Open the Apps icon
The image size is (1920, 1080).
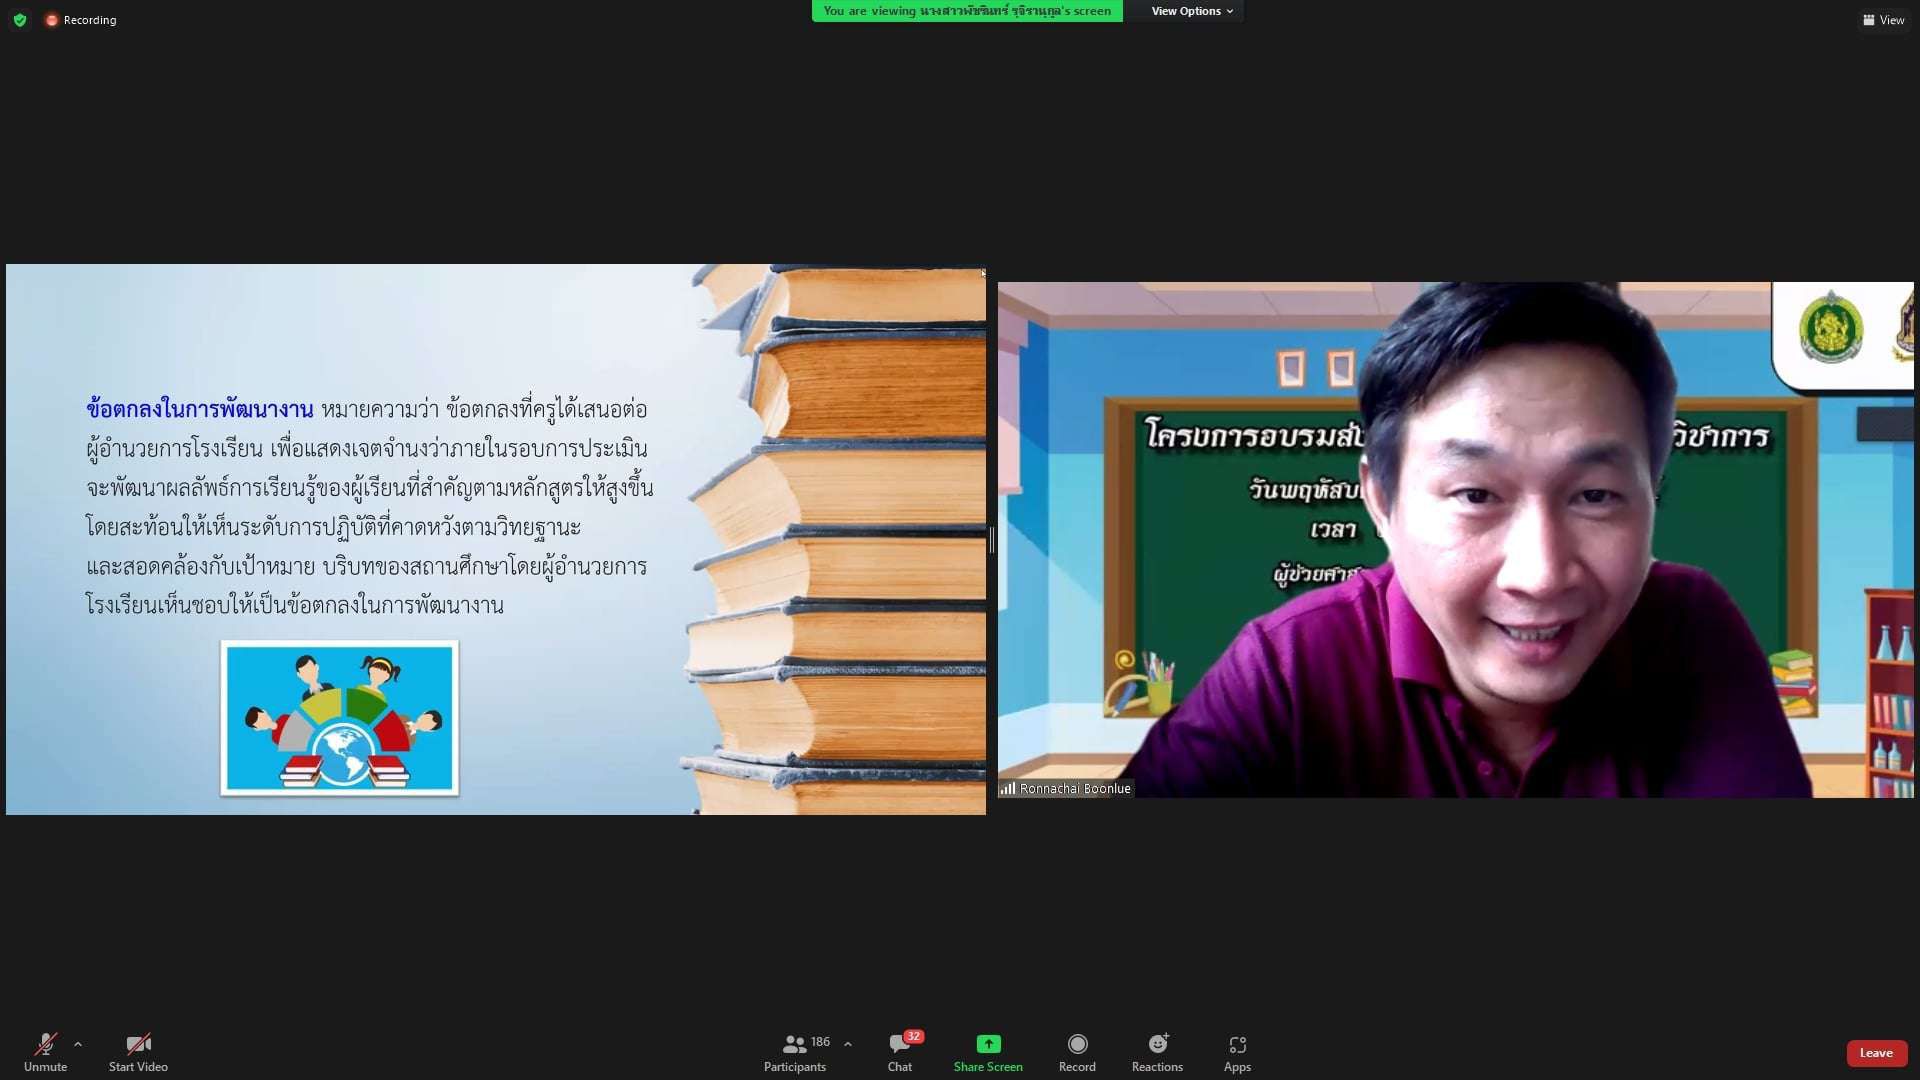pyautogui.click(x=1237, y=1044)
